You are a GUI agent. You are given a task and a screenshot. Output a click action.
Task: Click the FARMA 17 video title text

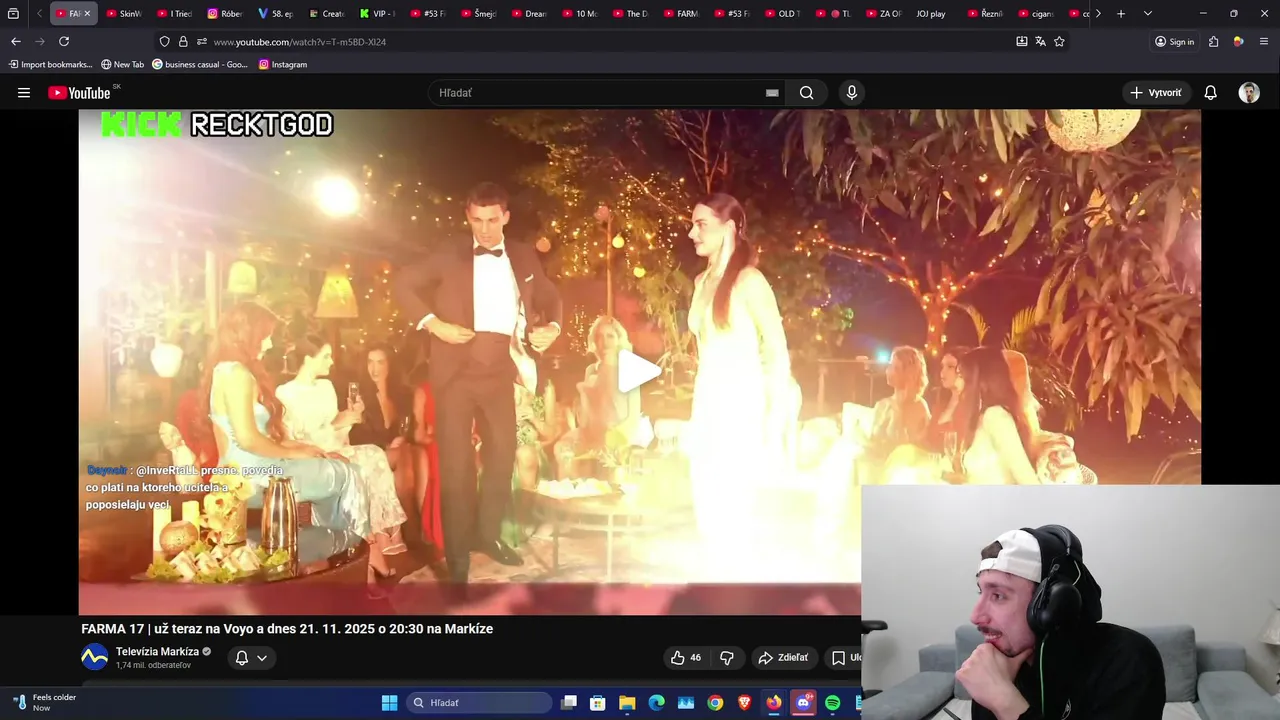tap(287, 629)
